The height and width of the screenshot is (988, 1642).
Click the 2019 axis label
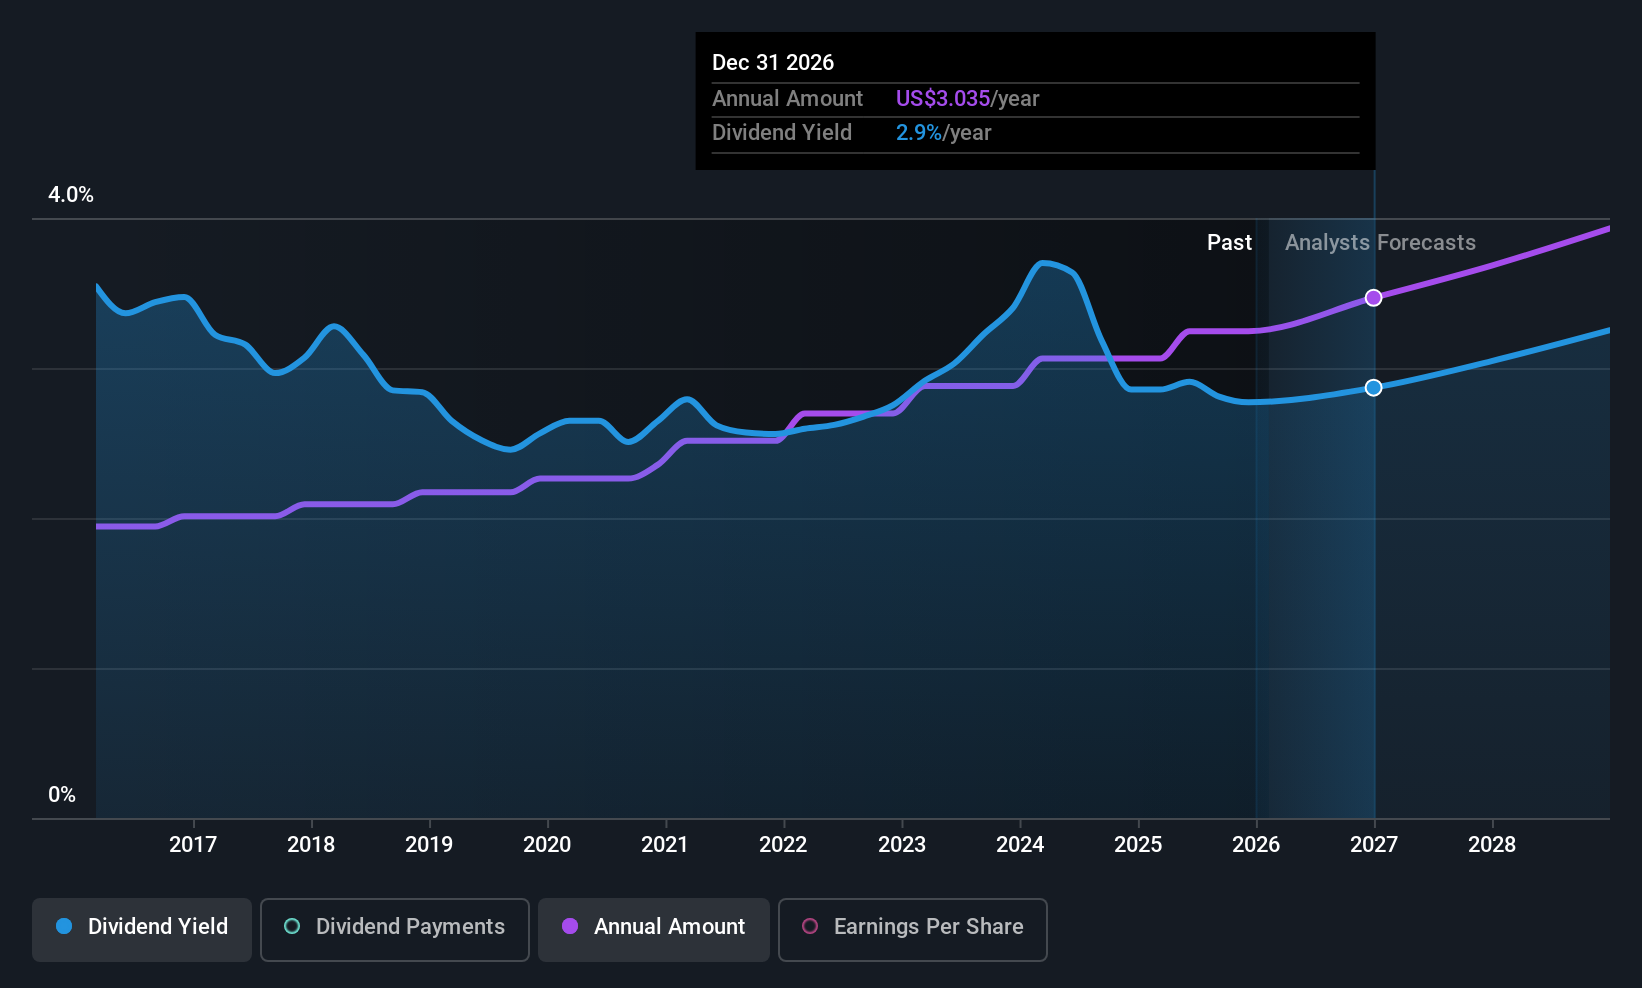(x=429, y=845)
